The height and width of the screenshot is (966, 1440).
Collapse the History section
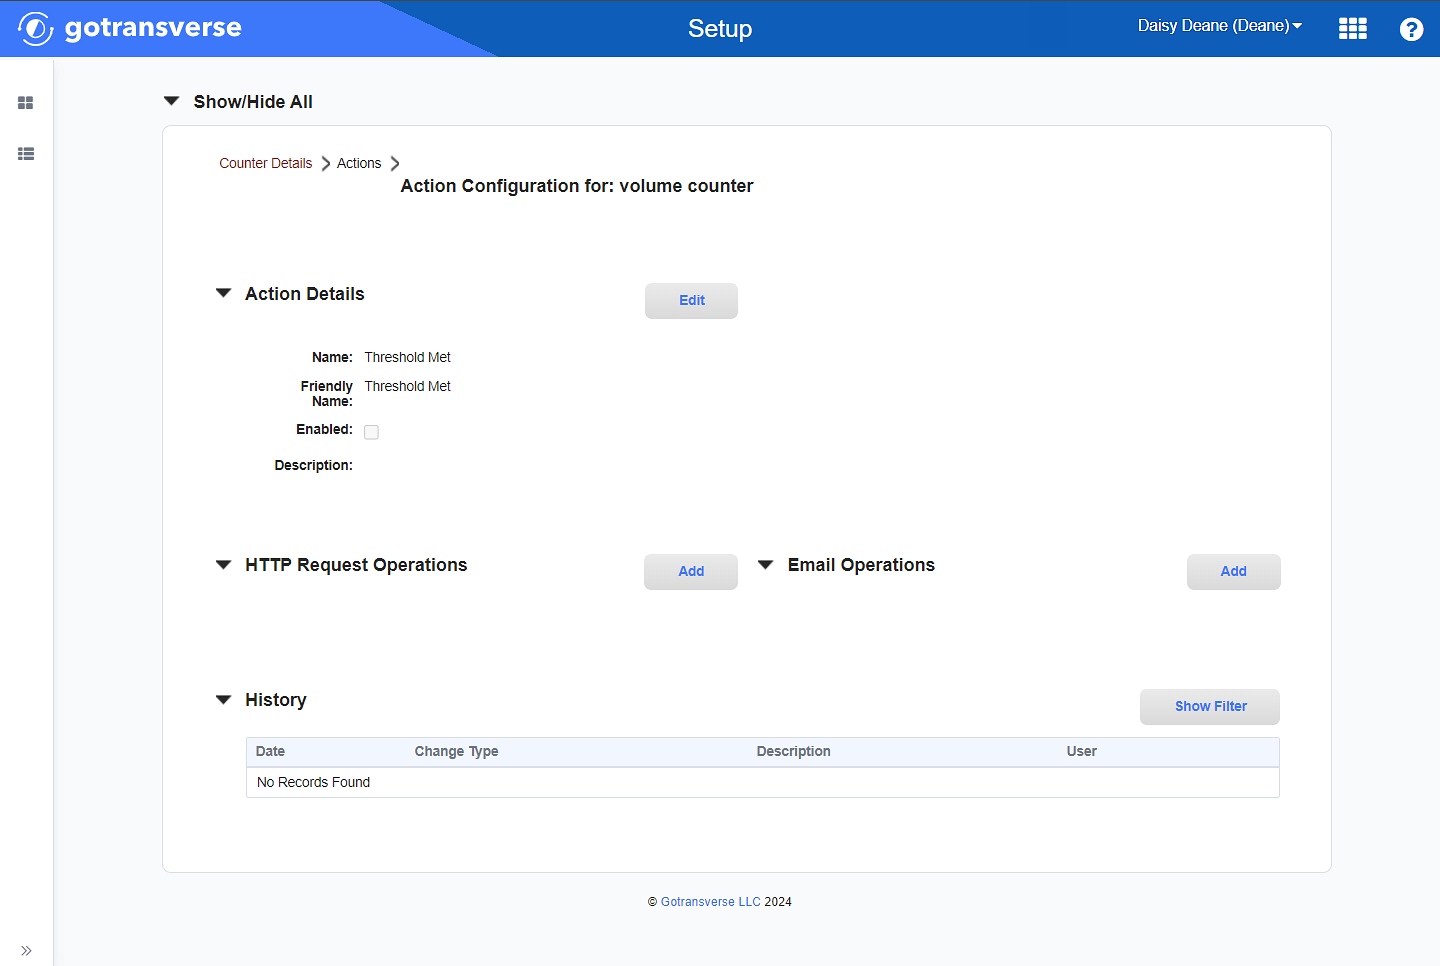pos(224,699)
